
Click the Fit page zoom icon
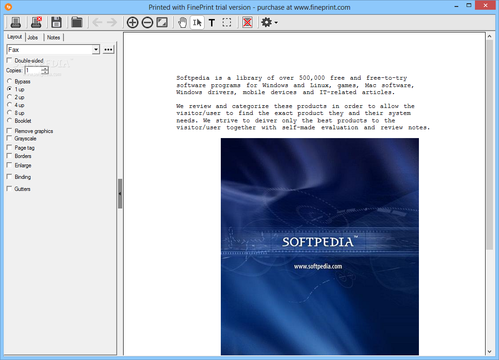click(162, 22)
